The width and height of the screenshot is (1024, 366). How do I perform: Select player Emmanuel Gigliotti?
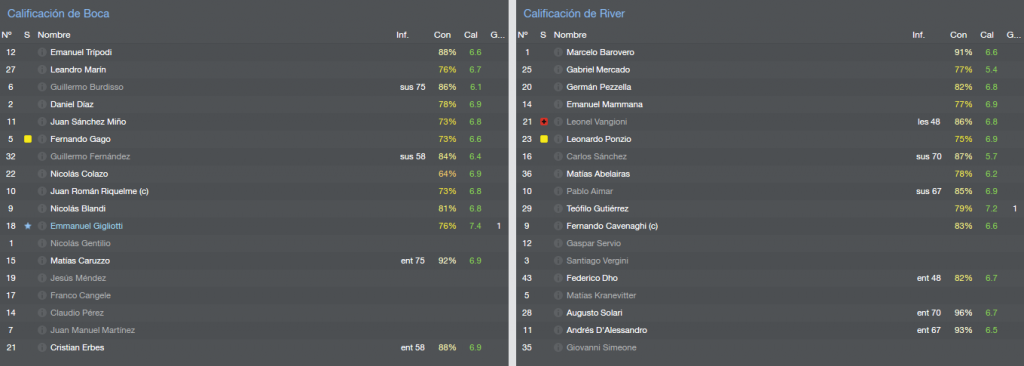[x=86, y=226]
